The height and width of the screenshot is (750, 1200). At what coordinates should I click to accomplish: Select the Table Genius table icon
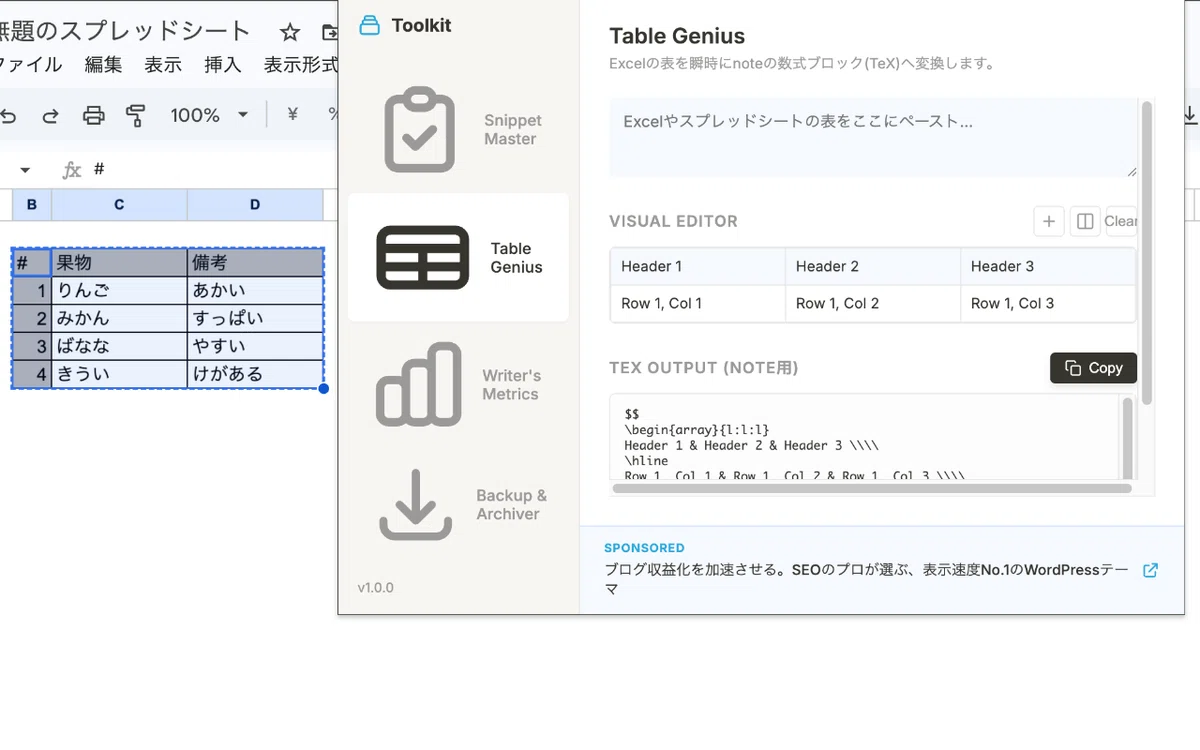click(423, 258)
